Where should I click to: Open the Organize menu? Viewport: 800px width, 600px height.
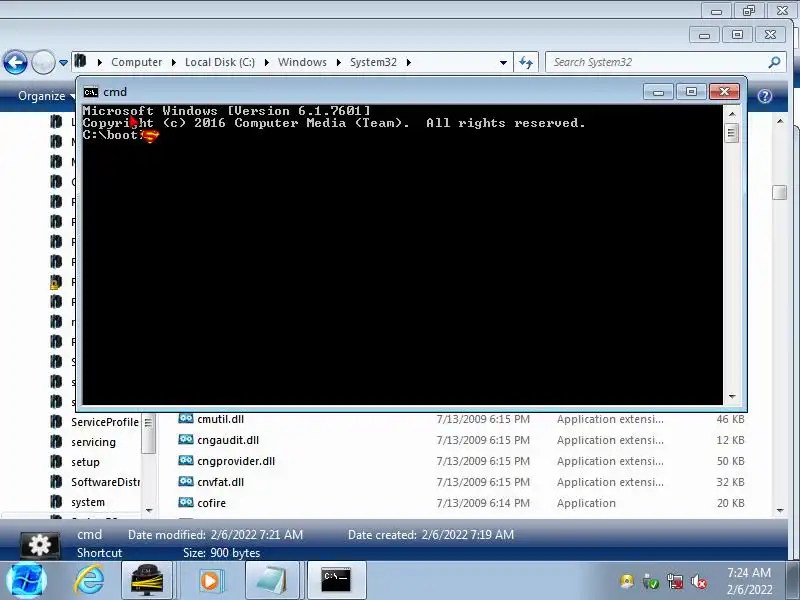tap(45, 96)
